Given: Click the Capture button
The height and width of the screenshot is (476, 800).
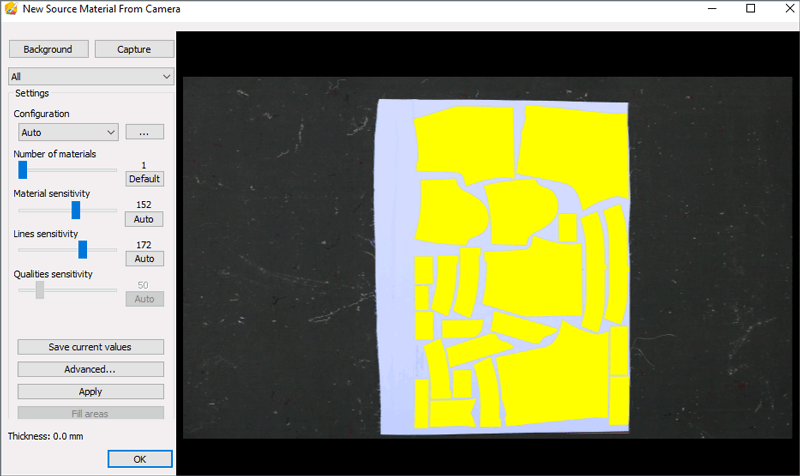Looking at the screenshot, I should click(134, 49).
